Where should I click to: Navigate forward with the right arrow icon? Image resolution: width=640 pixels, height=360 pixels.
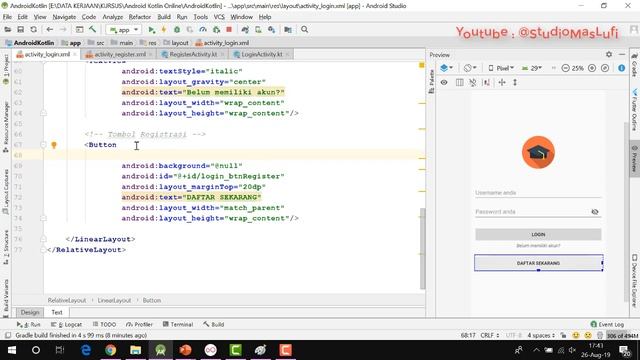click(63, 29)
